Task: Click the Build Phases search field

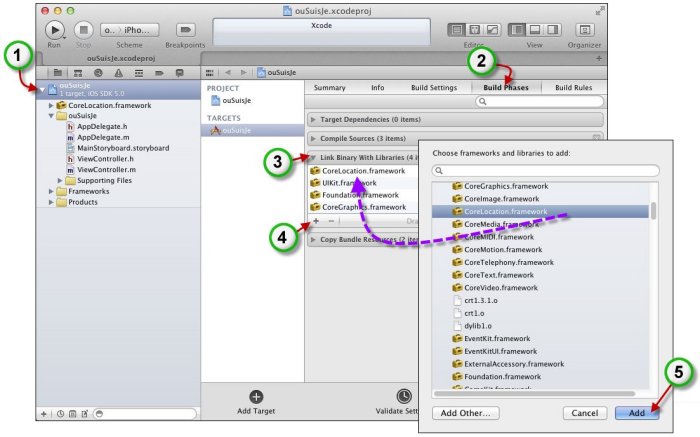Action: tap(540, 101)
